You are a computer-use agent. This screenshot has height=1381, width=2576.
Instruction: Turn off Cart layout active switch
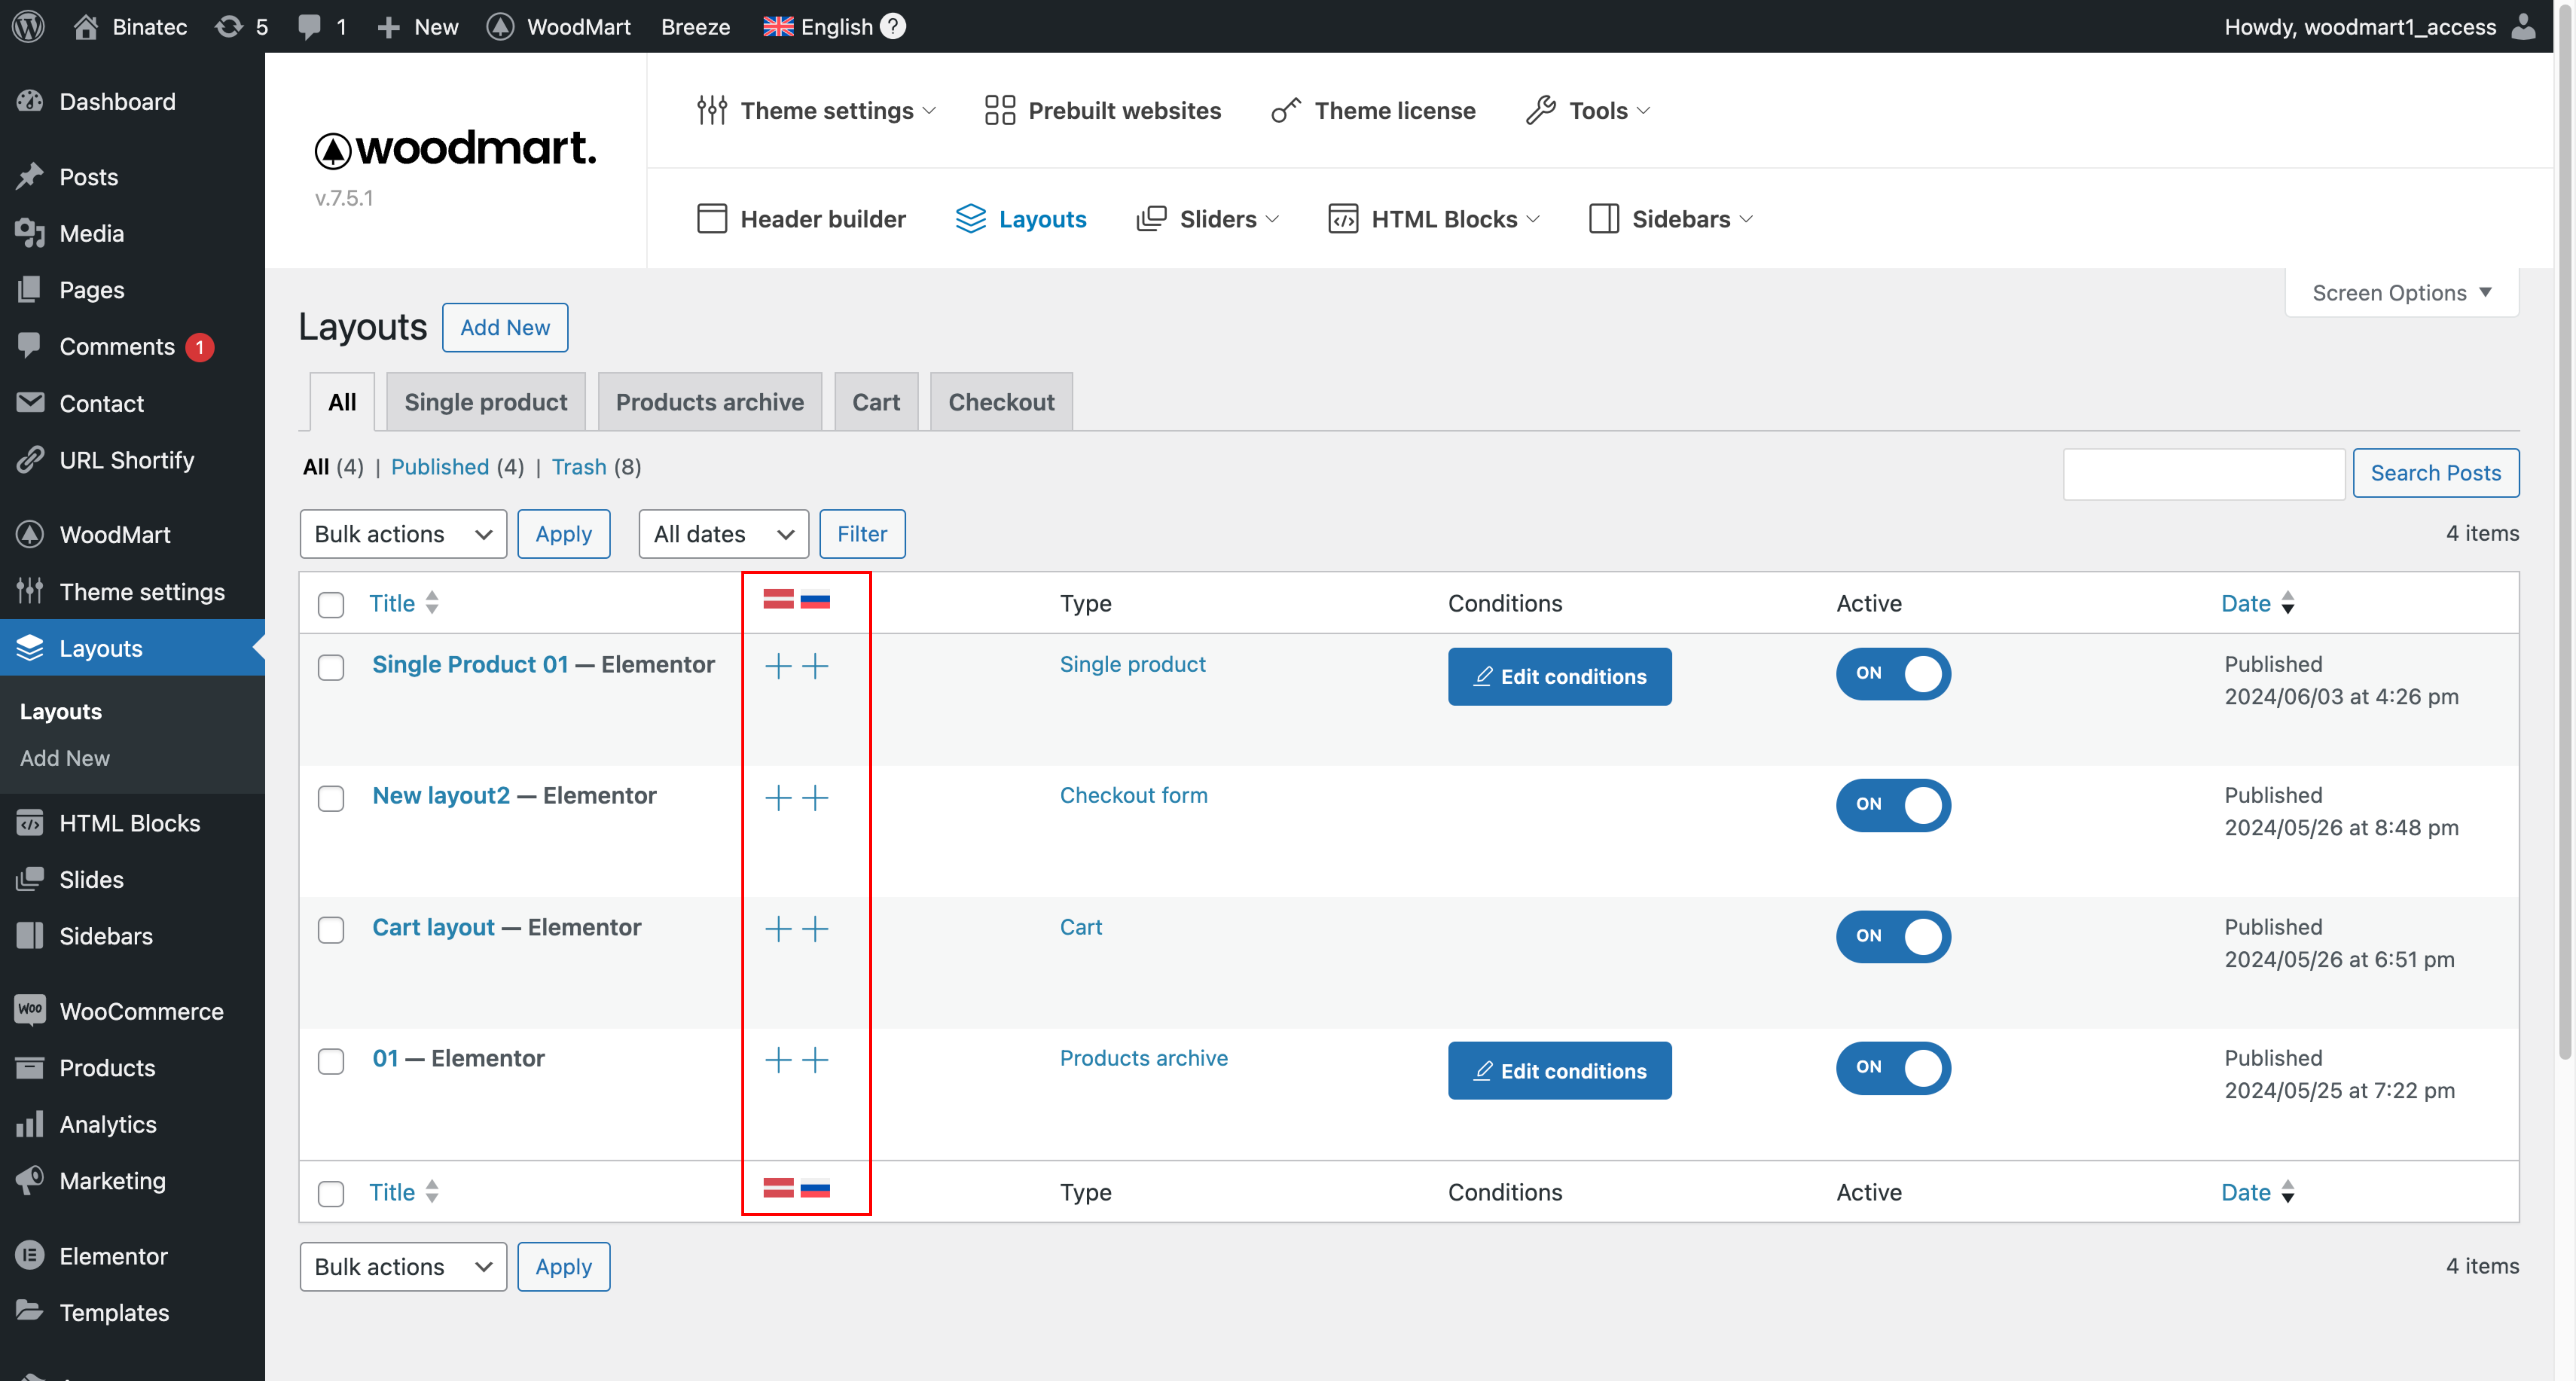[x=1893, y=937]
